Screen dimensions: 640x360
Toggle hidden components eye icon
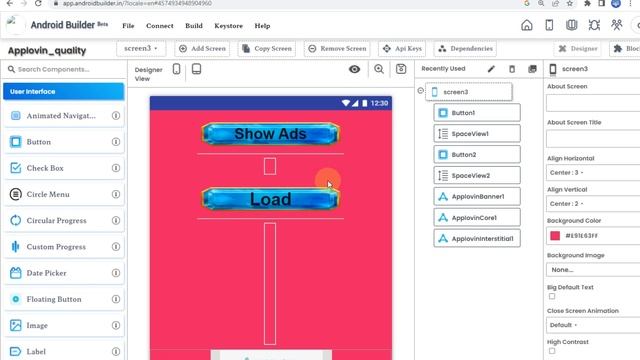(x=354, y=69)
